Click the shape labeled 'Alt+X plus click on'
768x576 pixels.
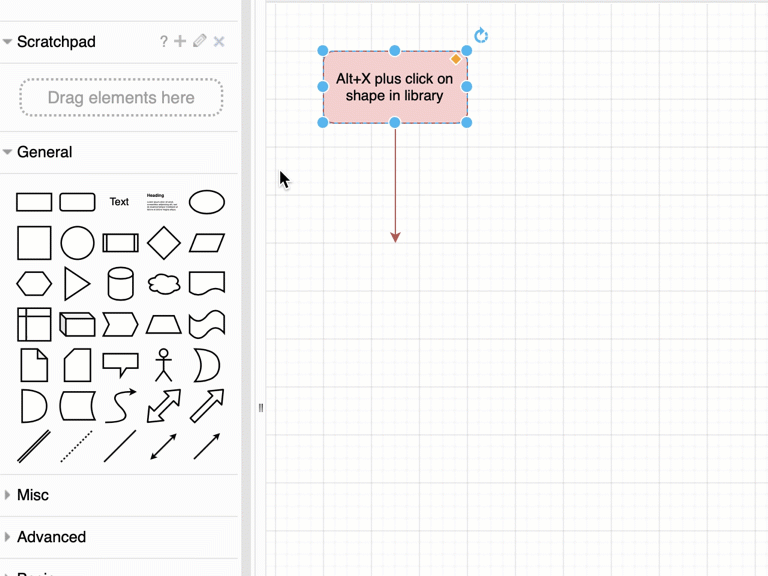tap(395, 87)
